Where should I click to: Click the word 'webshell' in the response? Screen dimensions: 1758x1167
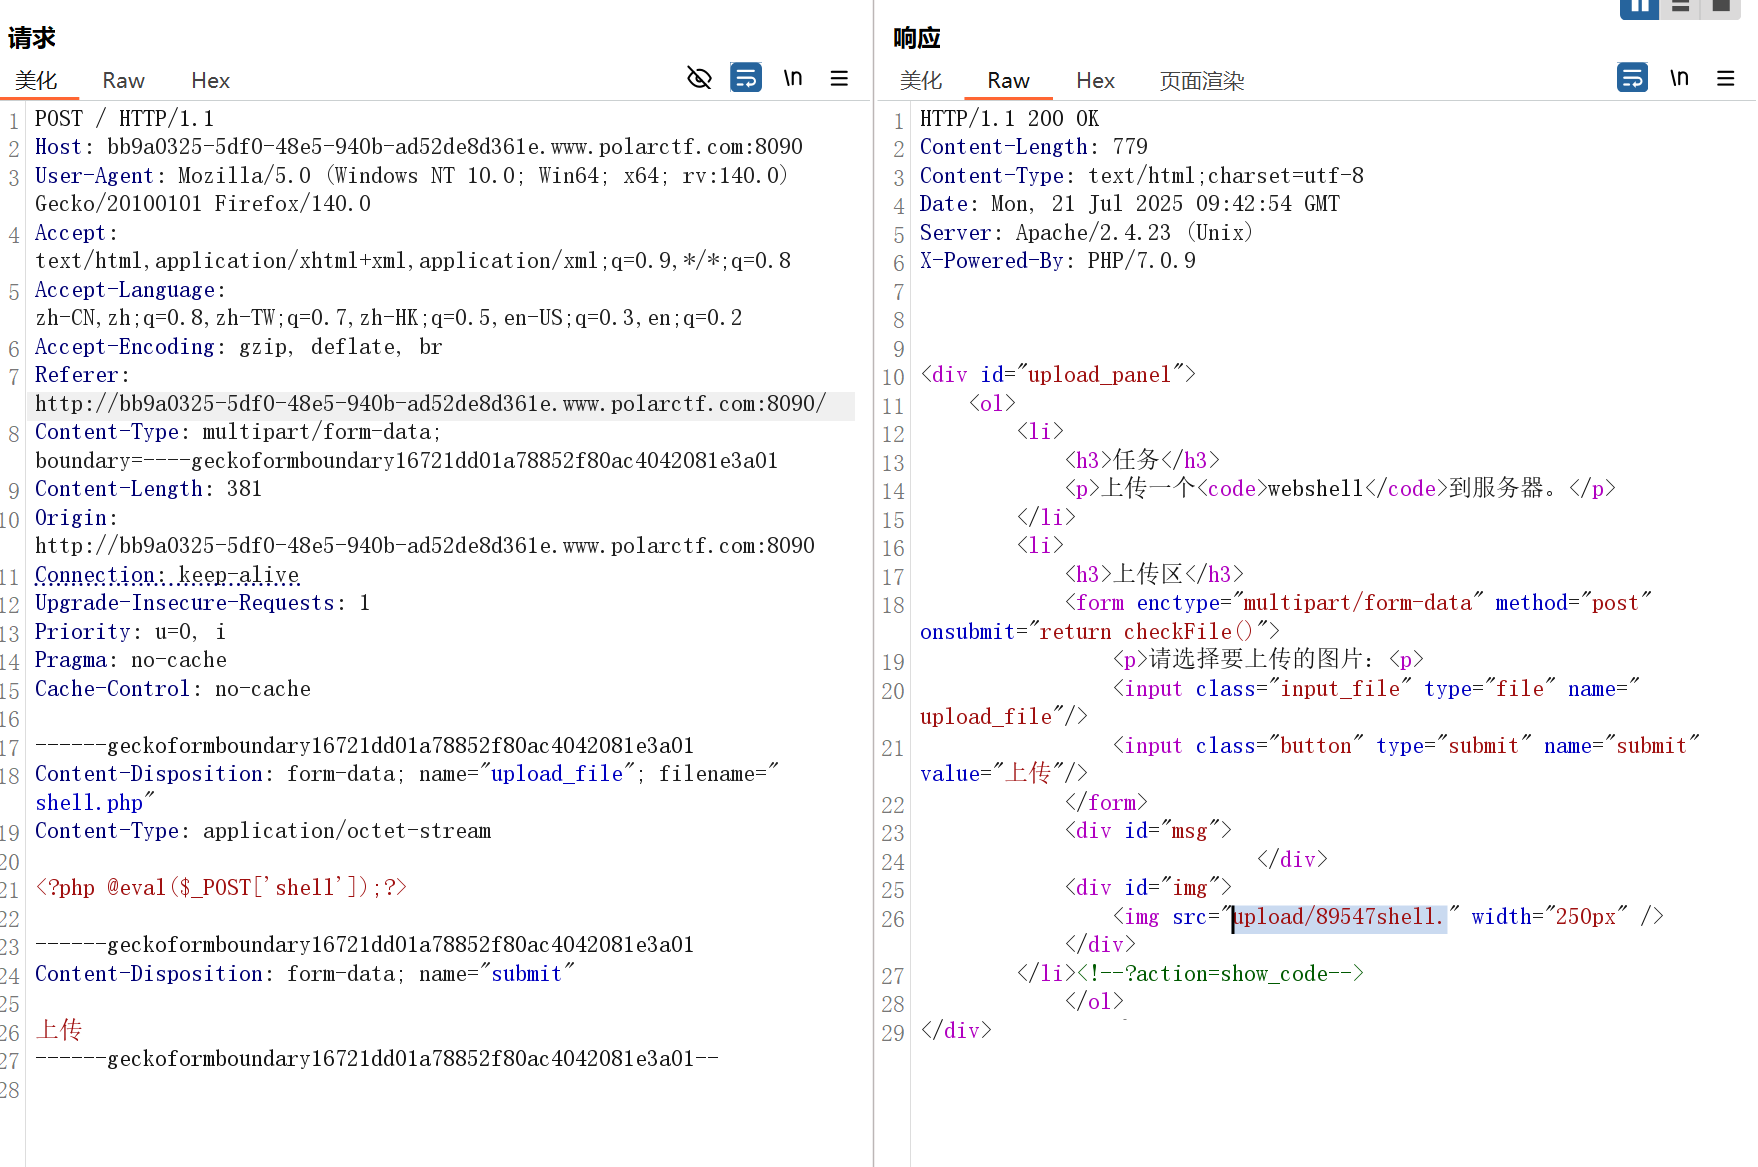[1315, 489]
